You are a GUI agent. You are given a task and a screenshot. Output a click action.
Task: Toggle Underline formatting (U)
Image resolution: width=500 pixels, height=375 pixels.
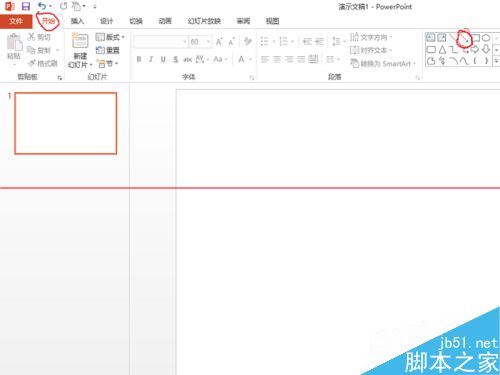click(x=163, y=59)
